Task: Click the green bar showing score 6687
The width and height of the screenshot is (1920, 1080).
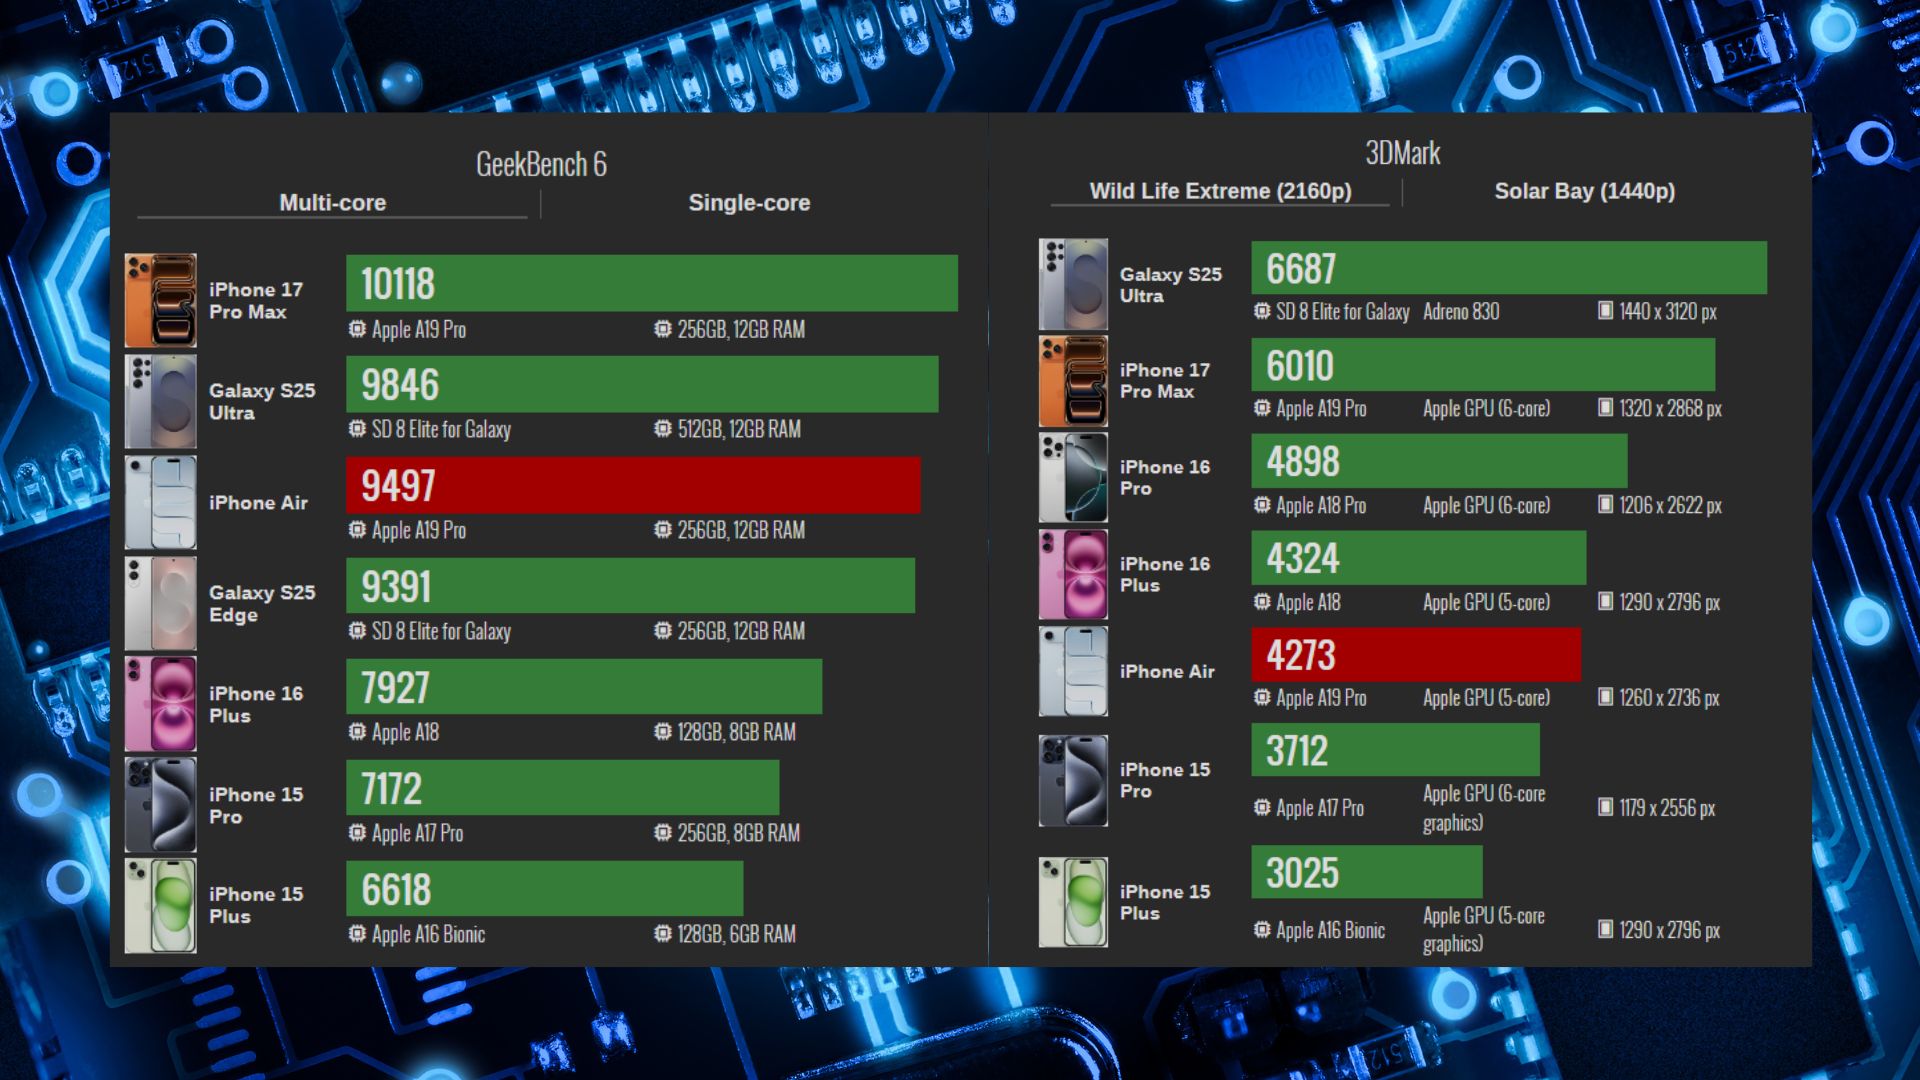Action: coord(1509,268)
